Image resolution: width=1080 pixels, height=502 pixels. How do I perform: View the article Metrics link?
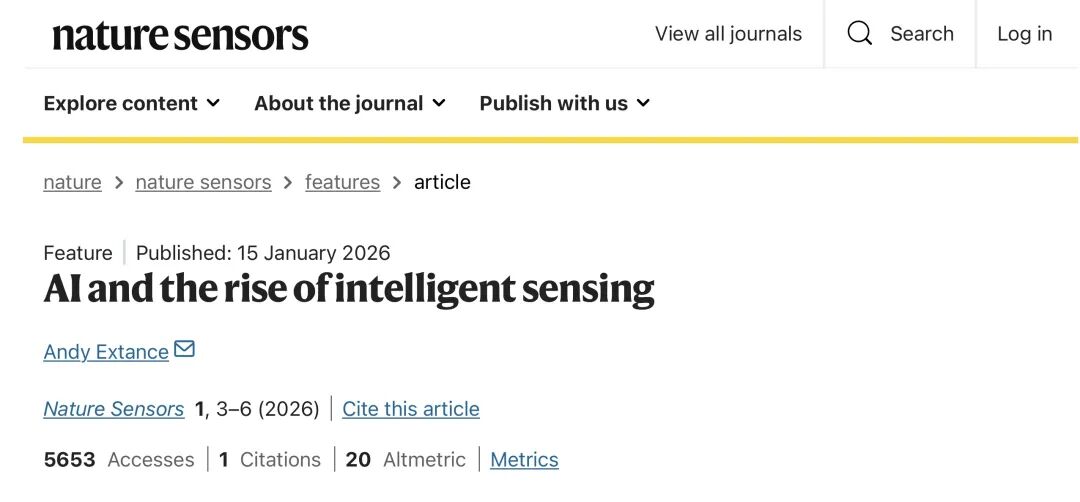pyautogui.click(x=524, y=460)
